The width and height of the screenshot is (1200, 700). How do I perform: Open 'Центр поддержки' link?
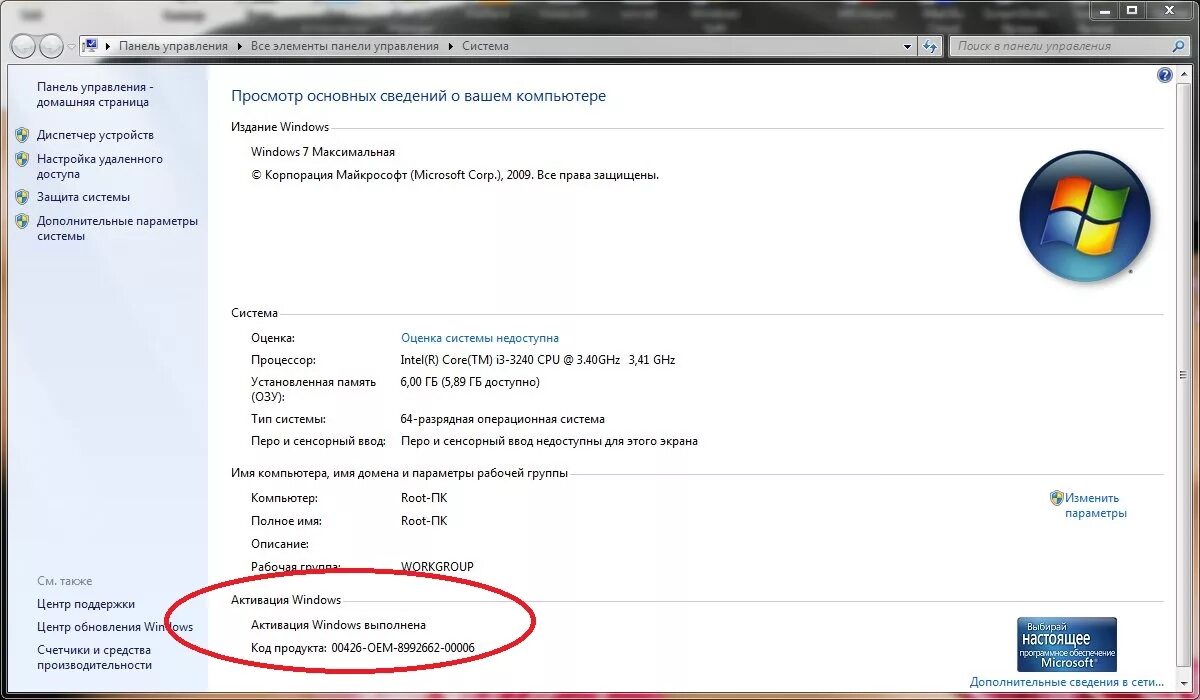click(x=86, y=604)
